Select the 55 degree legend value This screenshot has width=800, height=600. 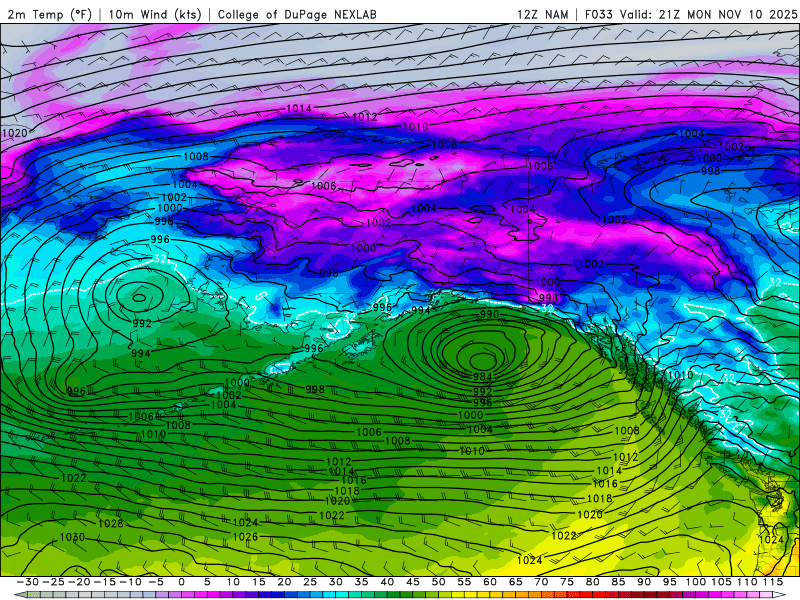pos(464,582)
